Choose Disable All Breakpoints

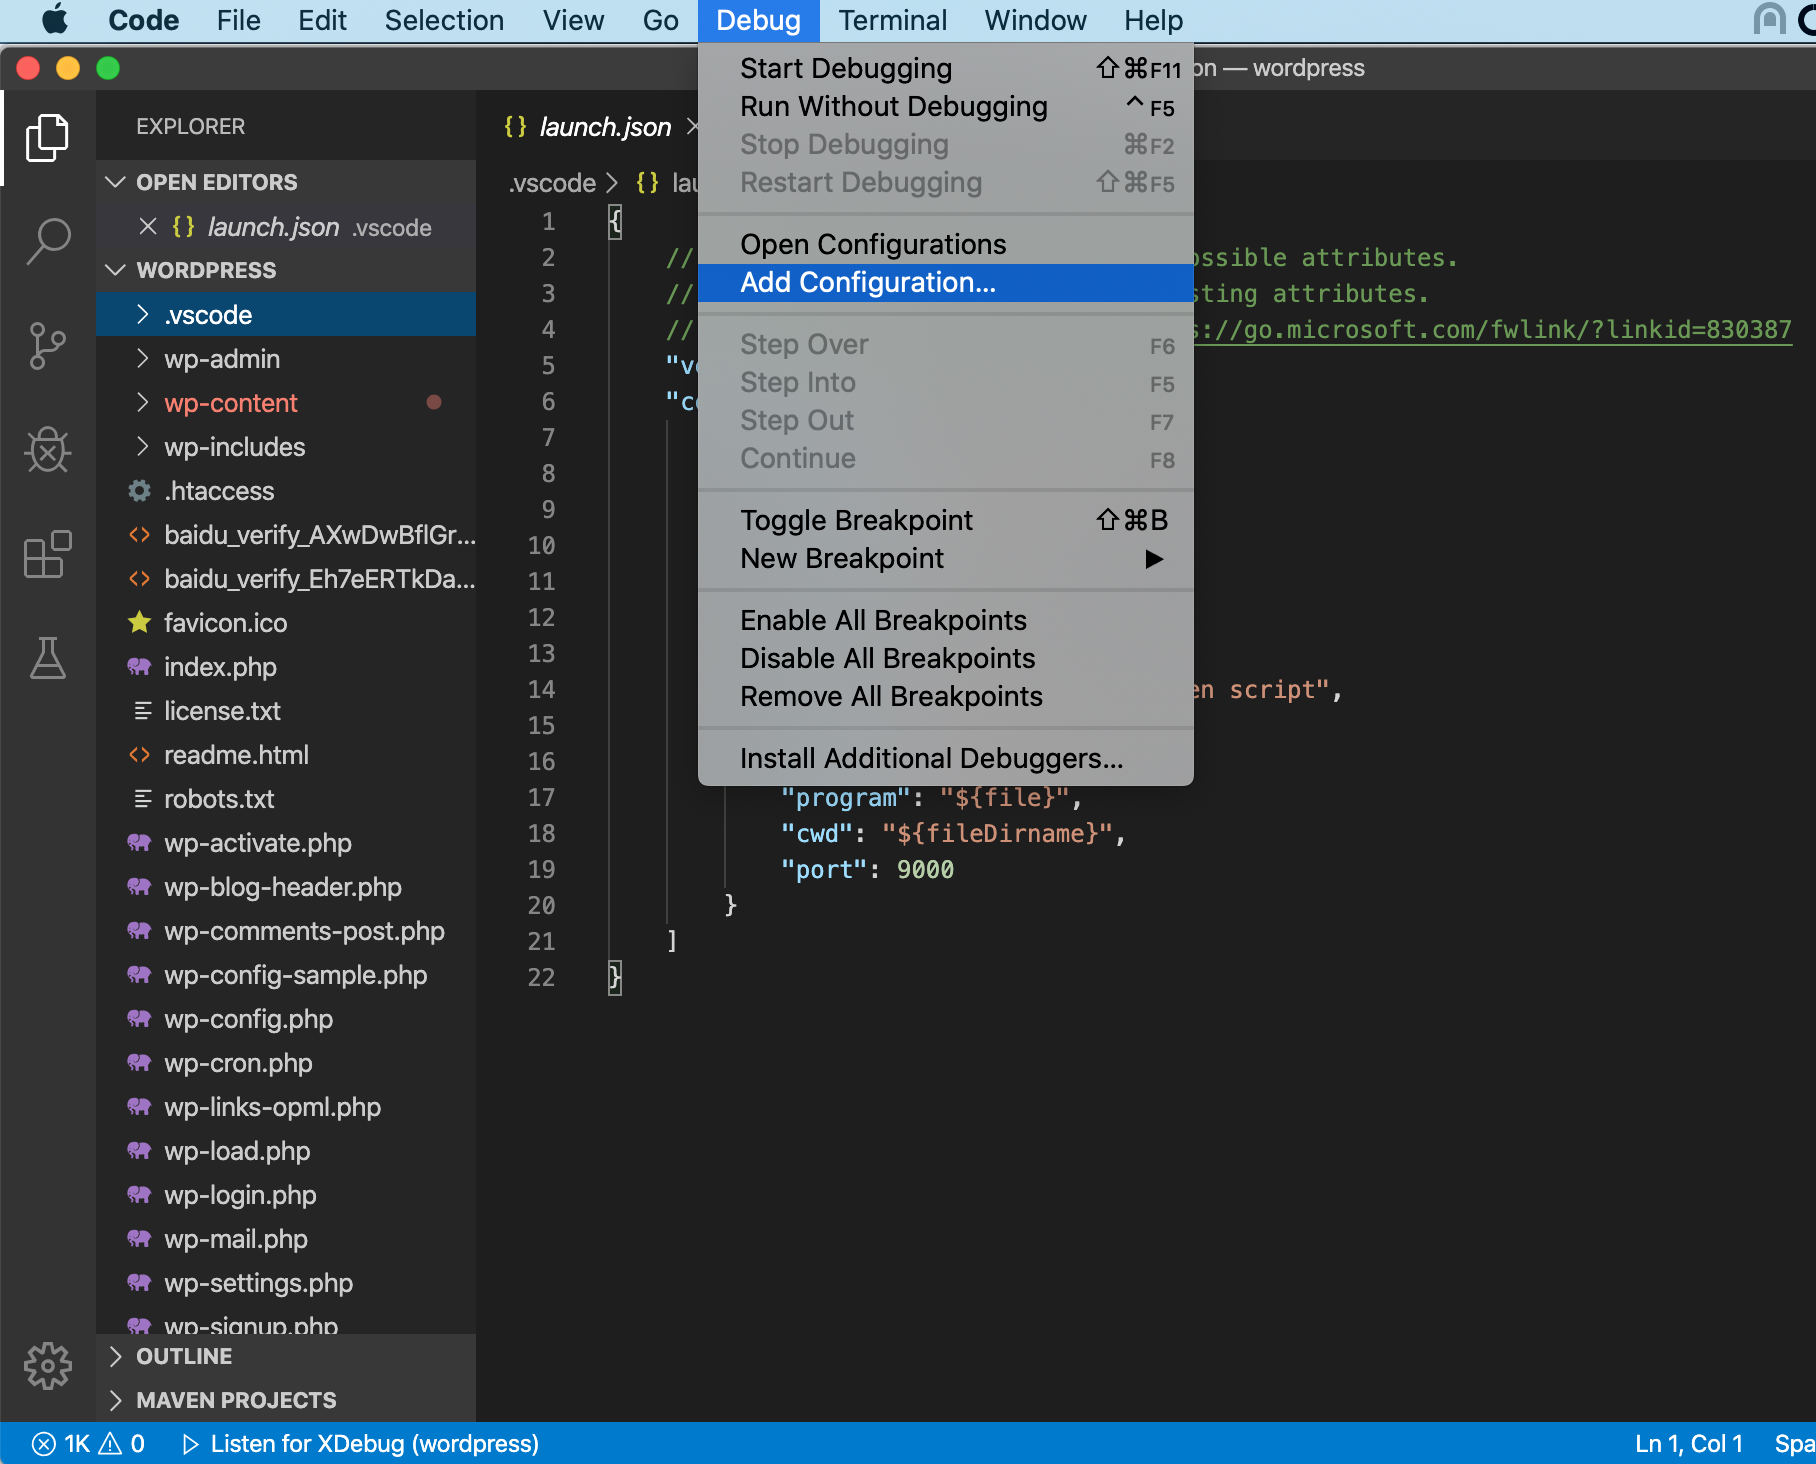click(946, 658)
